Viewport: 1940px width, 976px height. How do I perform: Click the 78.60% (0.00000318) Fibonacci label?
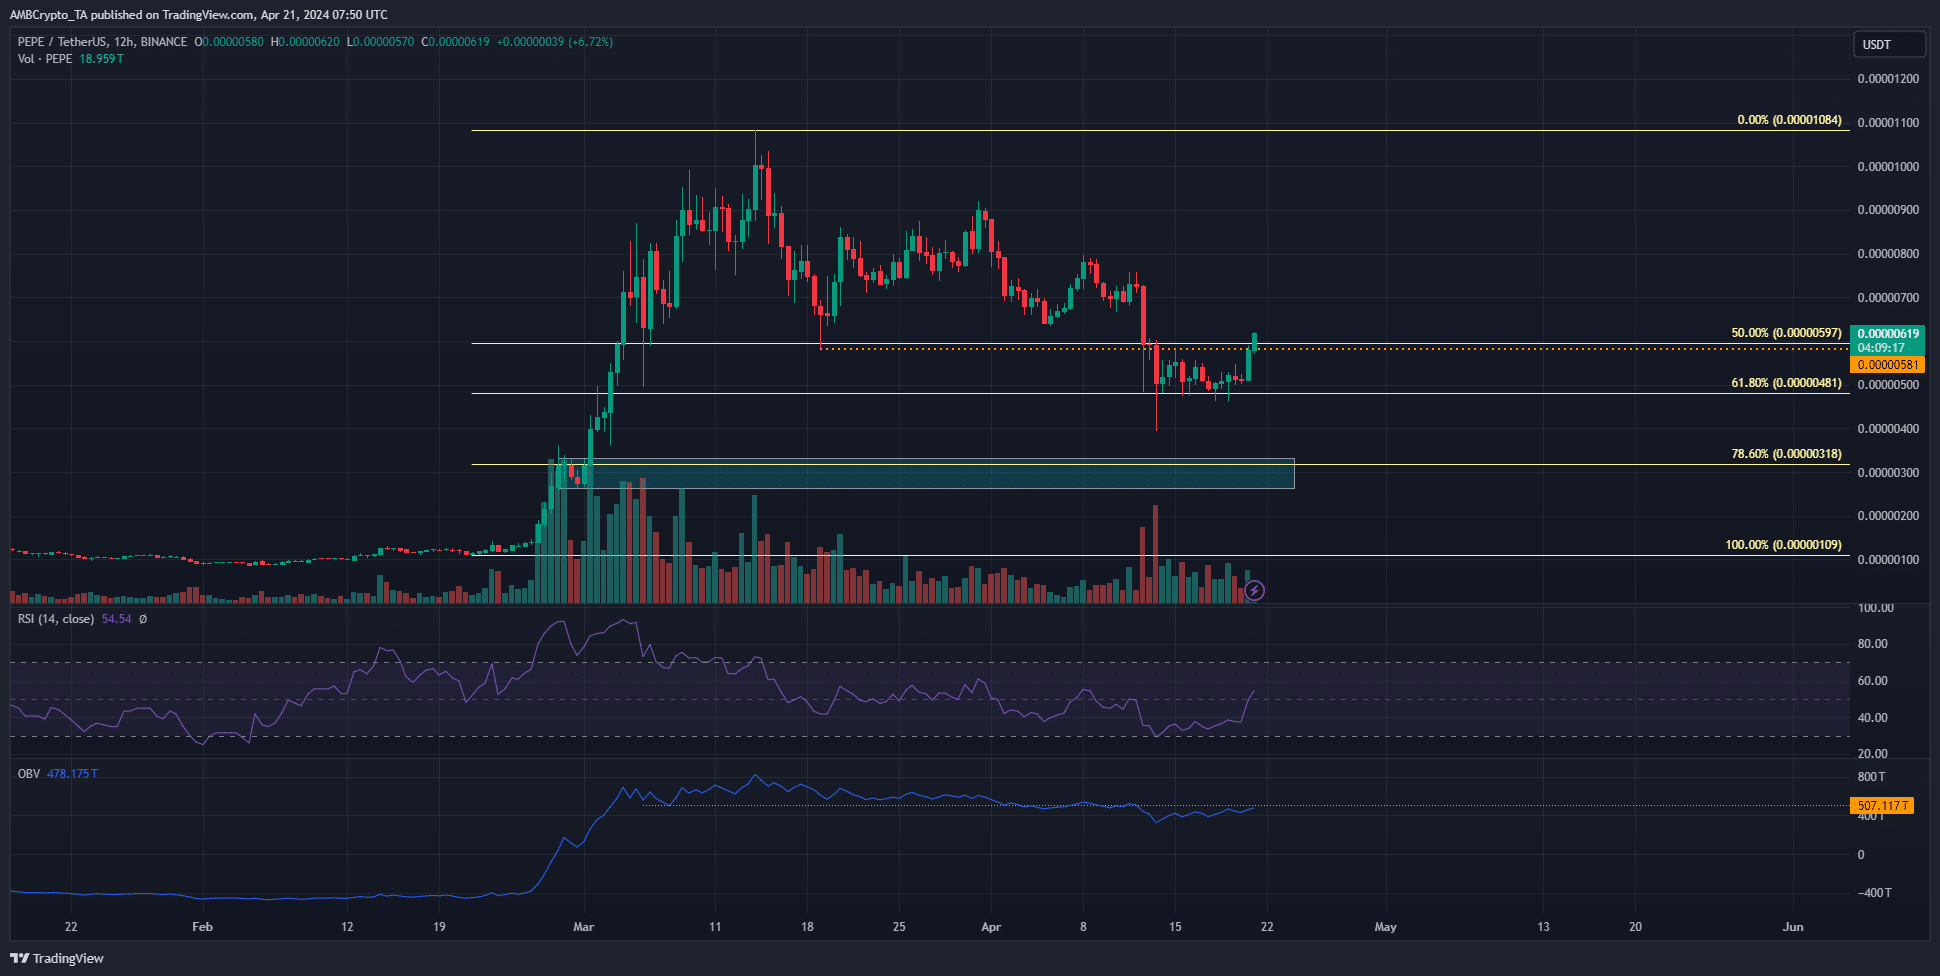click(x=1786, y=454)
